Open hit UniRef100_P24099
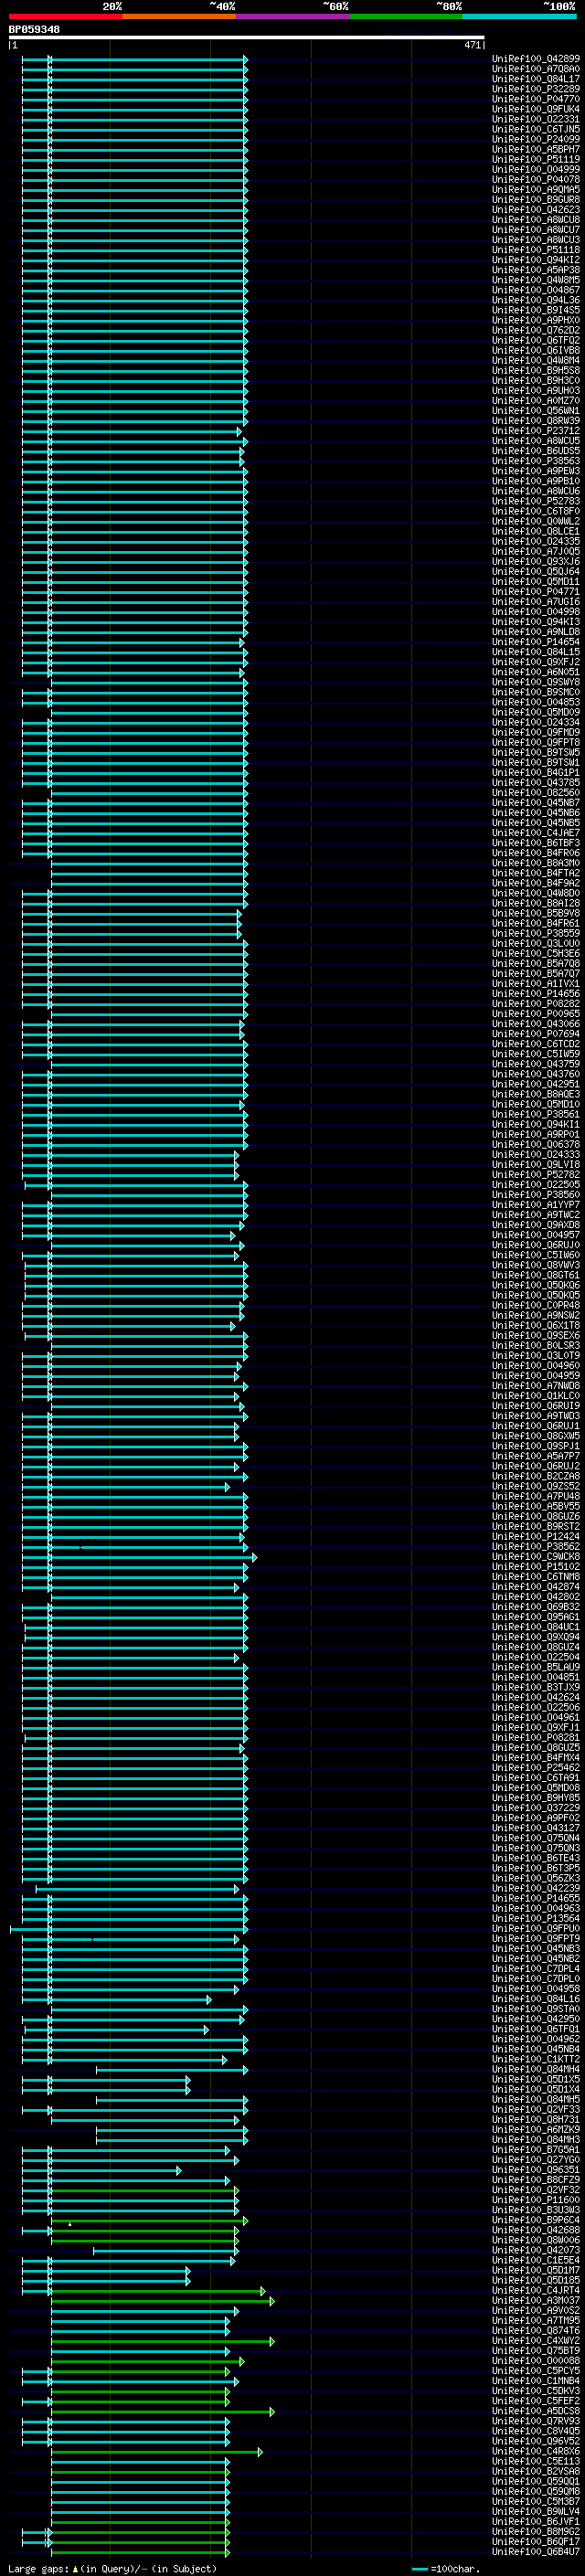 [x=536, y=139]
